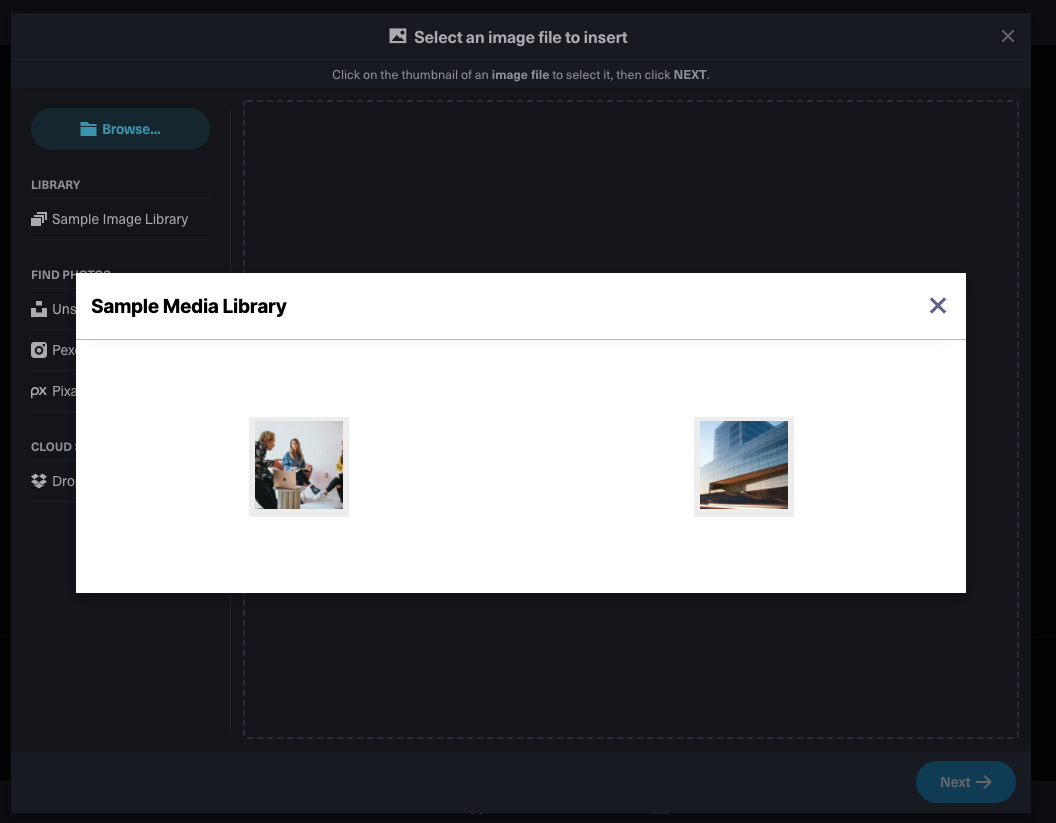Select Dropbox under CLOUD storage
The height and width of the screenshot is (823, 1056).
(x=62, y=481)
